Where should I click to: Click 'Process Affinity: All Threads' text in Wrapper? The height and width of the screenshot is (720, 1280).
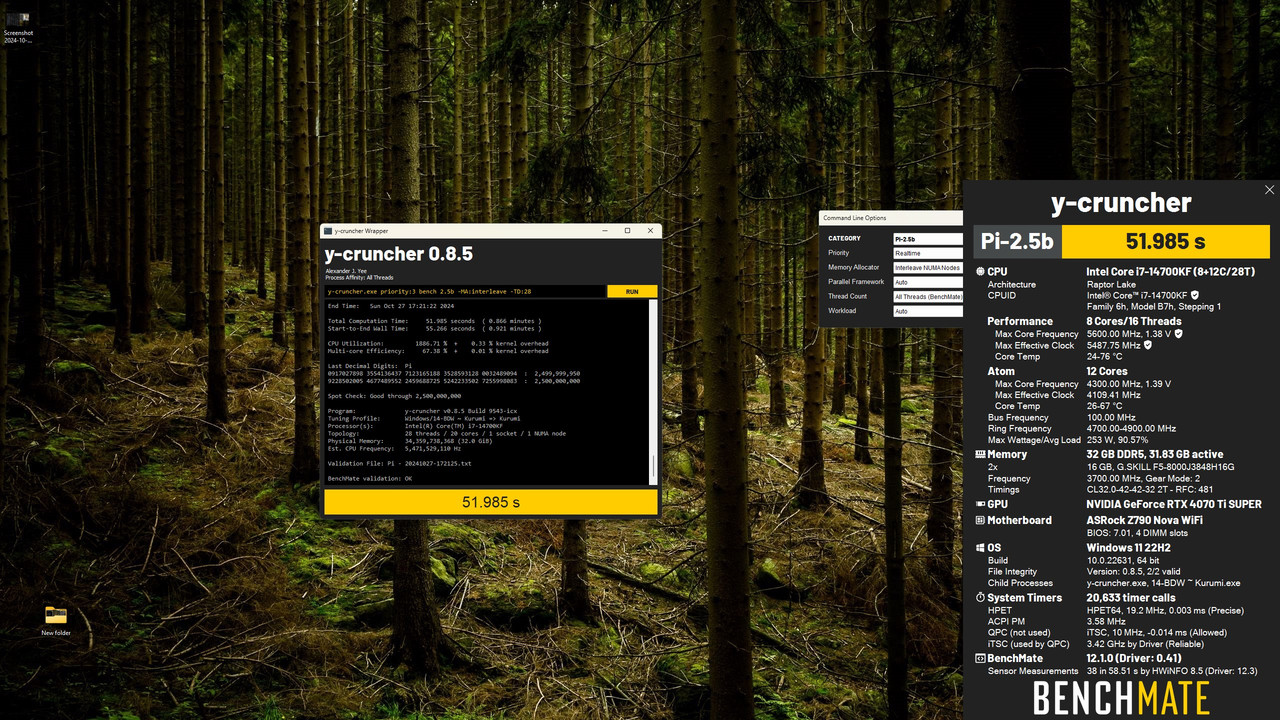[x=360, y=277]
